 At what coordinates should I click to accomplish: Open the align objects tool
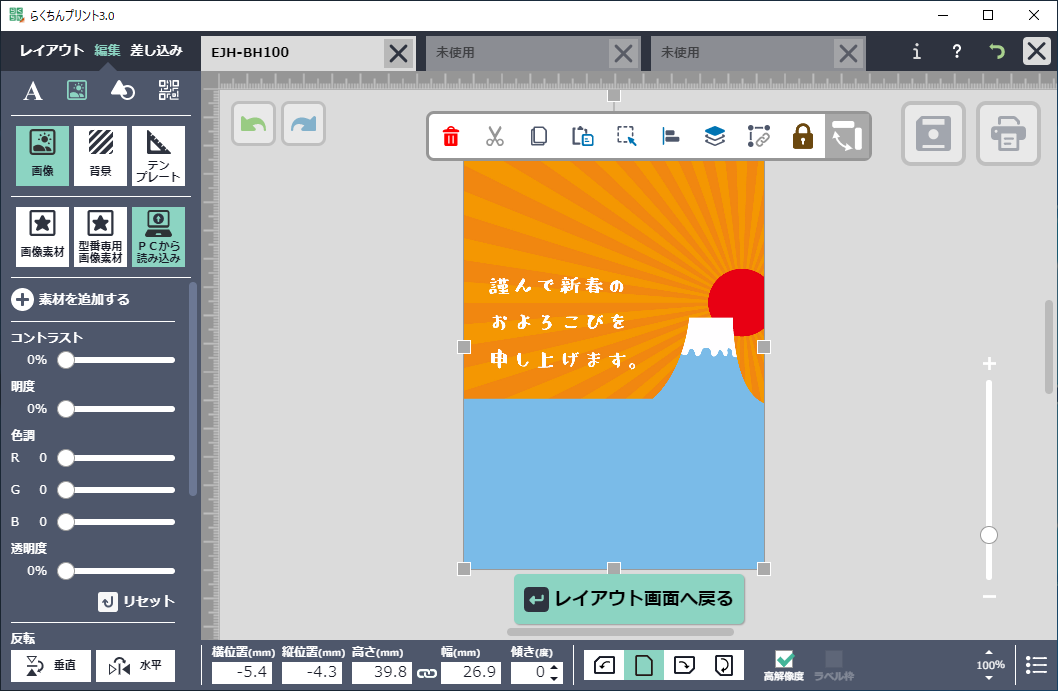coord(670,136)
